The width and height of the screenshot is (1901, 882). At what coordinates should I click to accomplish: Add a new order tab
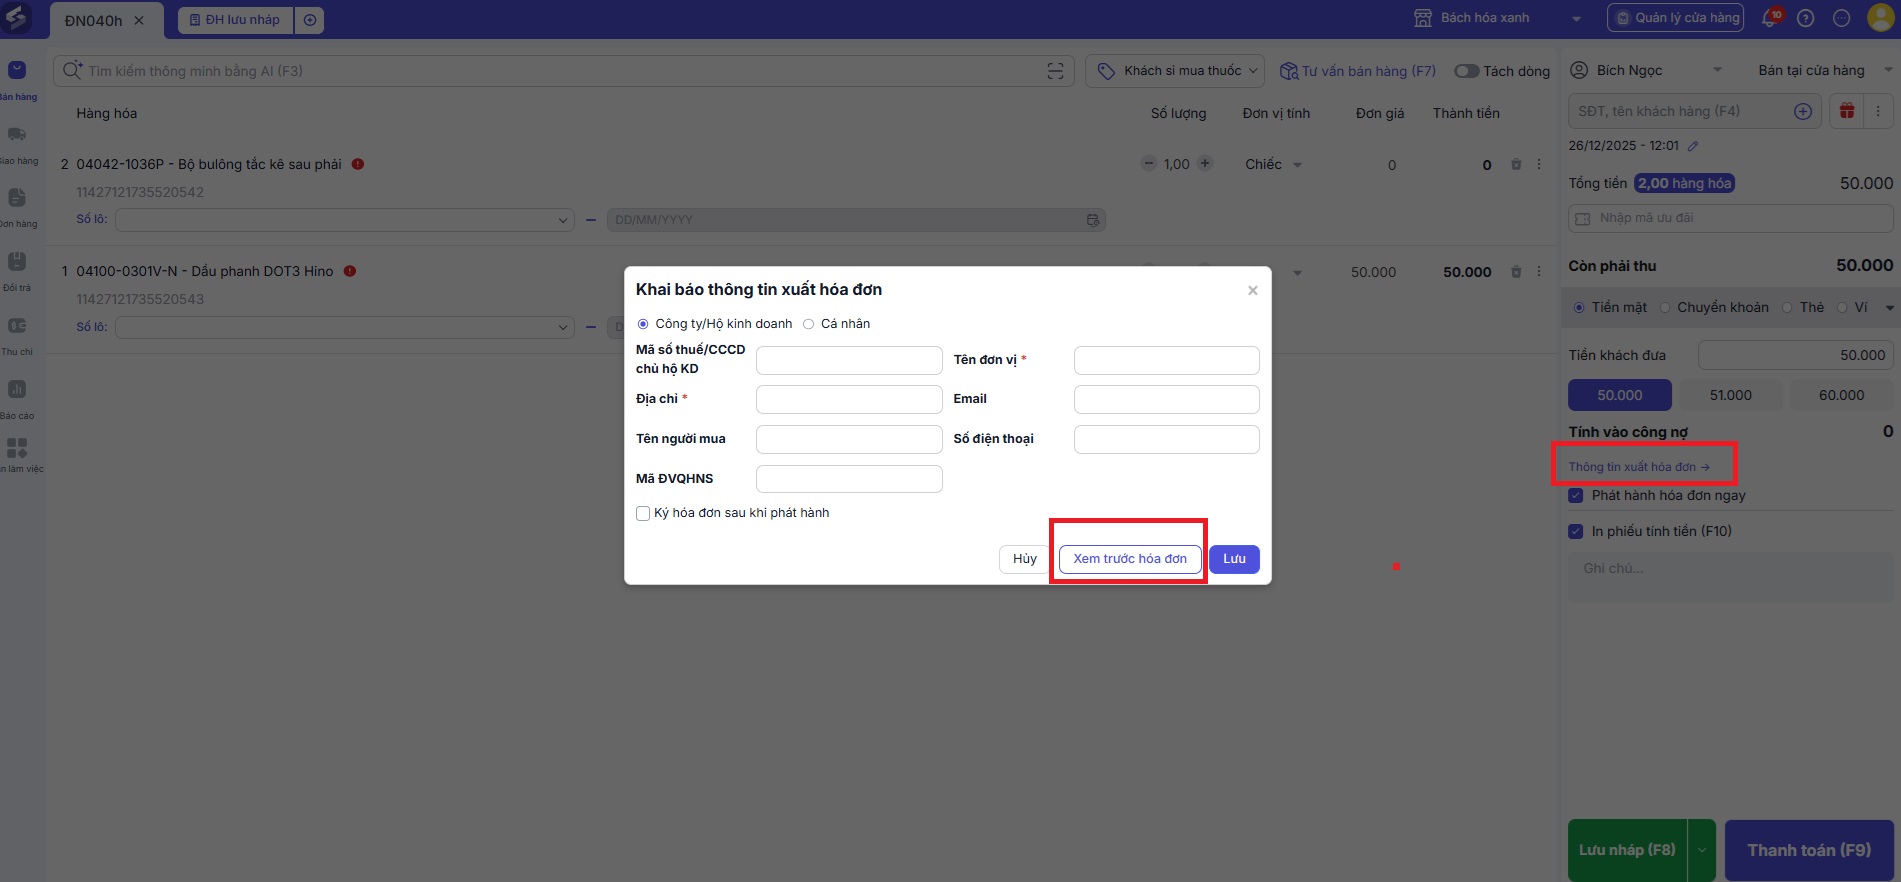pyautogui.click(x=310, y=20)
